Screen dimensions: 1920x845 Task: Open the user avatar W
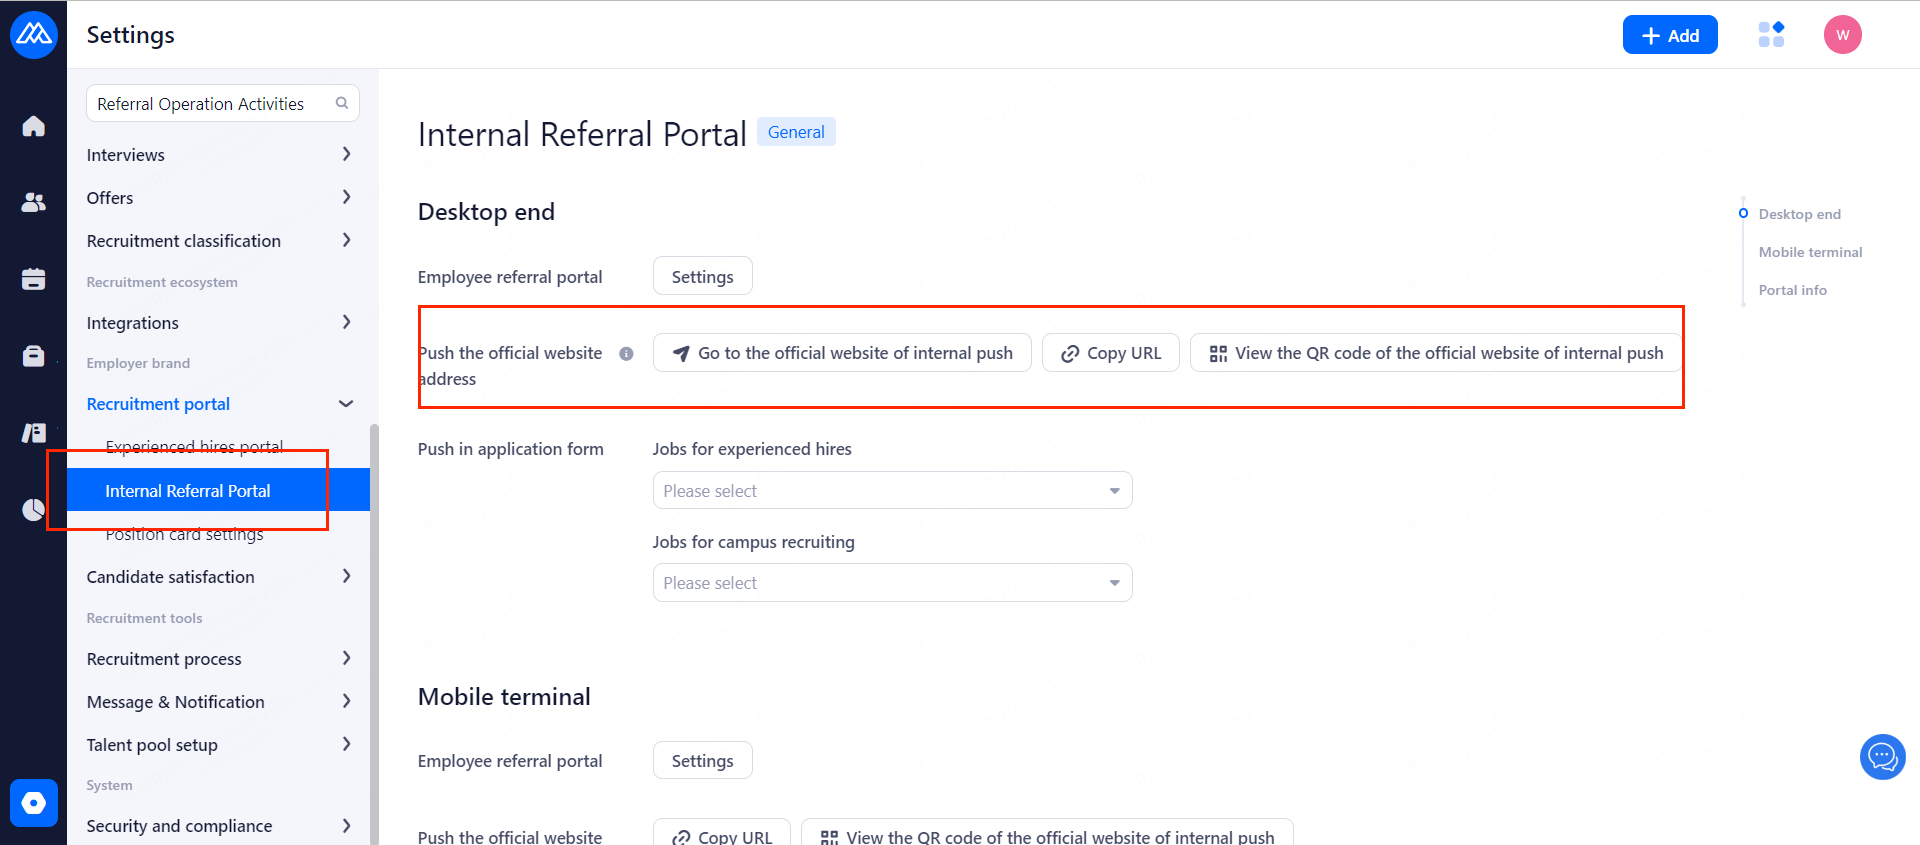pos(1842,35)
